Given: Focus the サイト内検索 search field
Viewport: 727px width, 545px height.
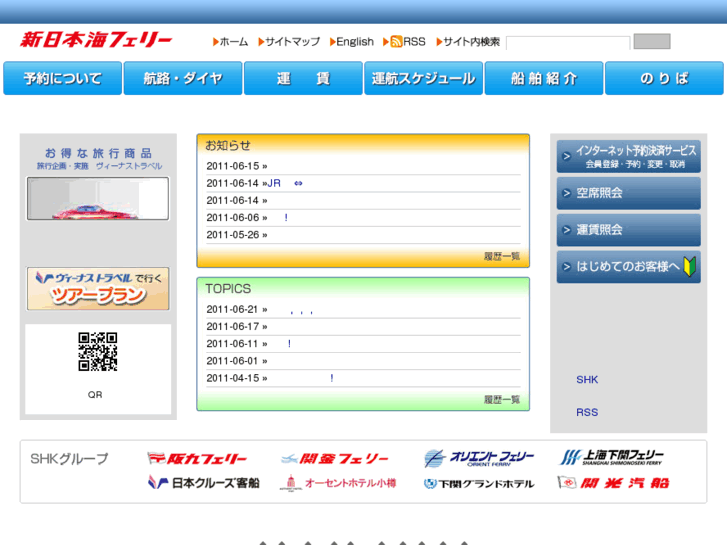Looking at the screenshot, I should click(x=568, y=42).
